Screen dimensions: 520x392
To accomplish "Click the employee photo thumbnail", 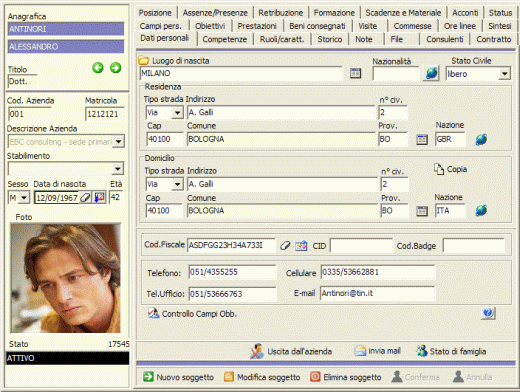I will coord(65,278).
